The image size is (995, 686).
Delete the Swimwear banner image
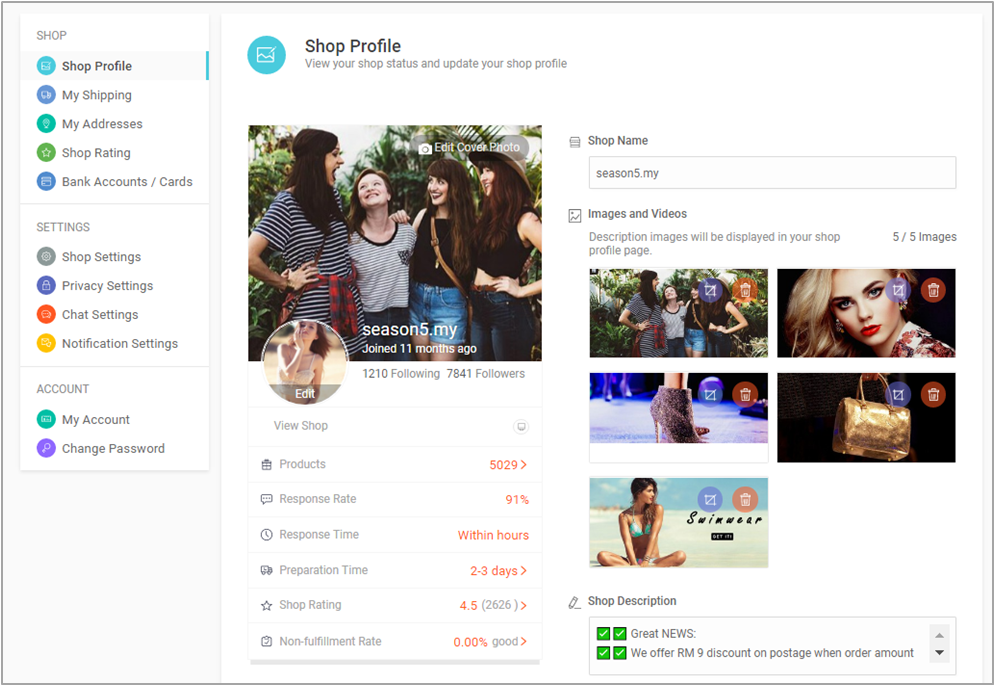pos(745,499)
